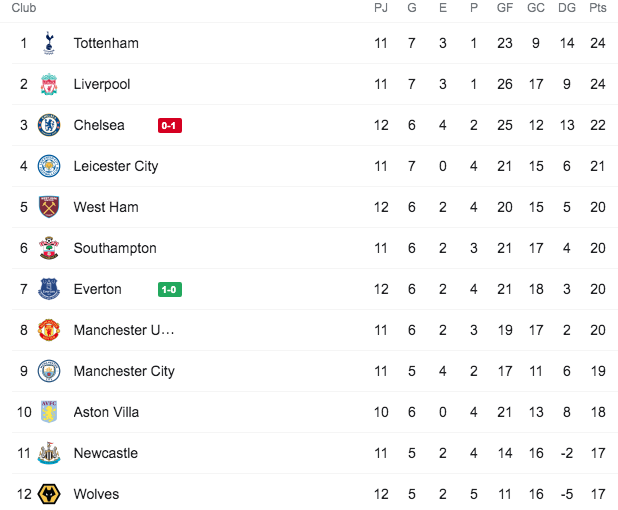Click the PJ column header
This screenshot has height=510, width=618.
point(380,8)
